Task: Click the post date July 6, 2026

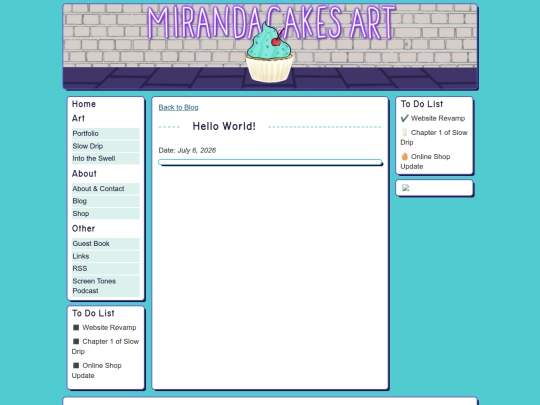Action: 197,150
